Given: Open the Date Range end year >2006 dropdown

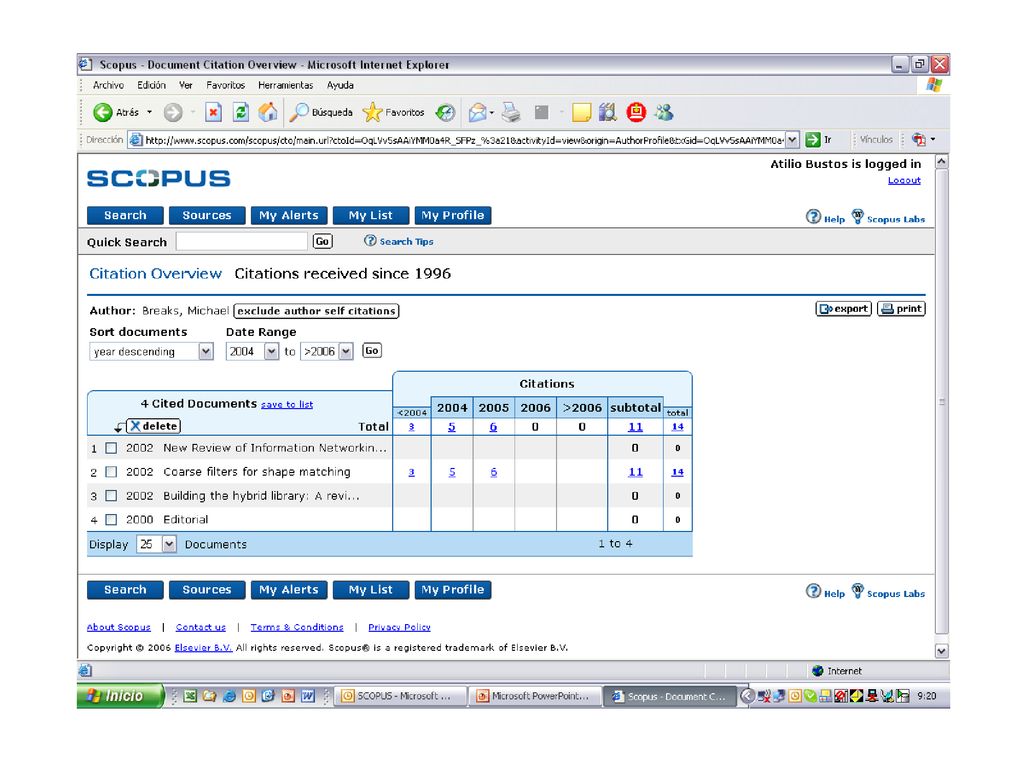Looking at the screenshot, I should [346, 351].
